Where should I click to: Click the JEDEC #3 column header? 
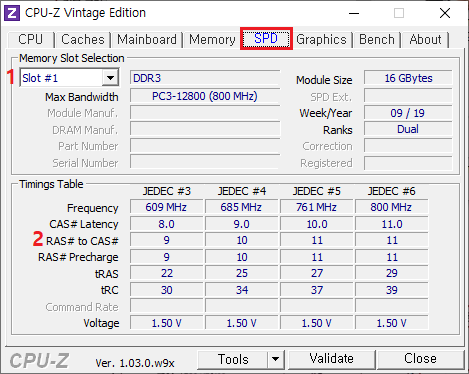click(x=167, y=191)
